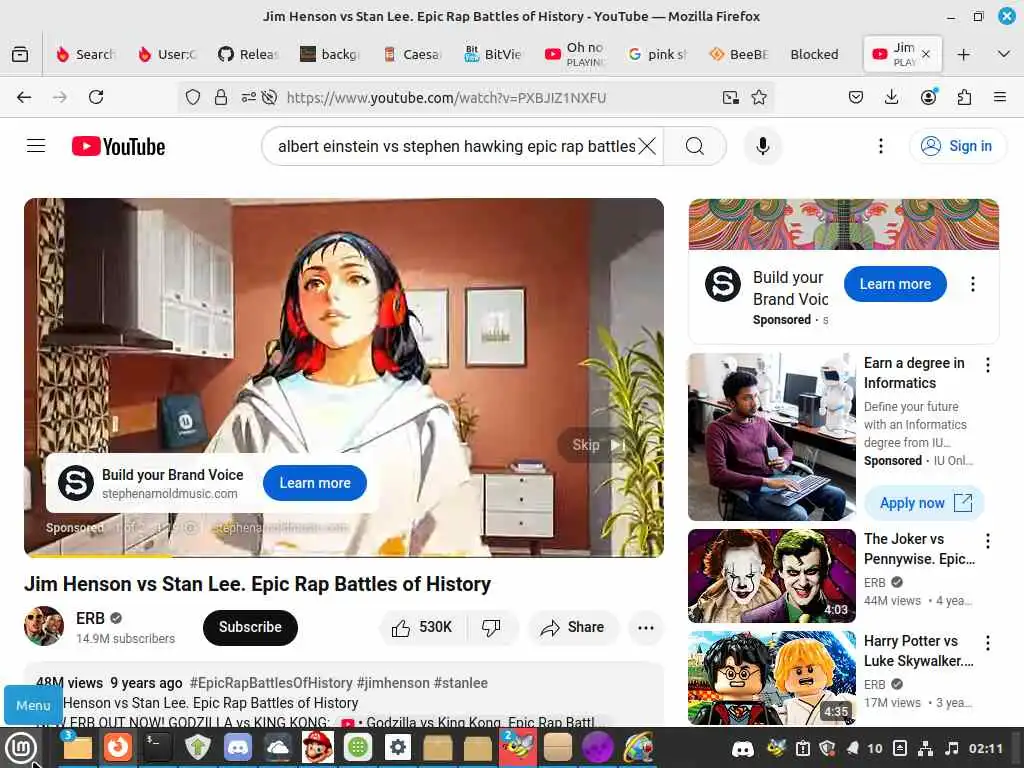Open the taskbar clock showing 02:11
Image resolution: width=1024 pixels, height=768 pixels.
click(986, 748)
